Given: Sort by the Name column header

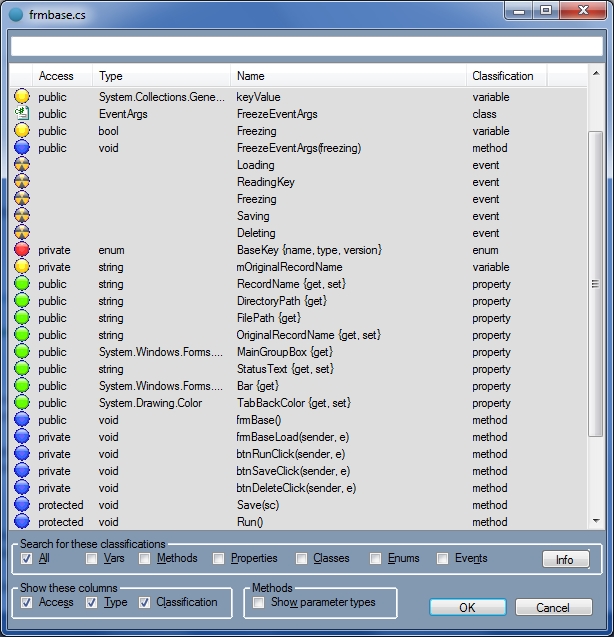Looking at the screenshot, I should [x=348, y=76].
